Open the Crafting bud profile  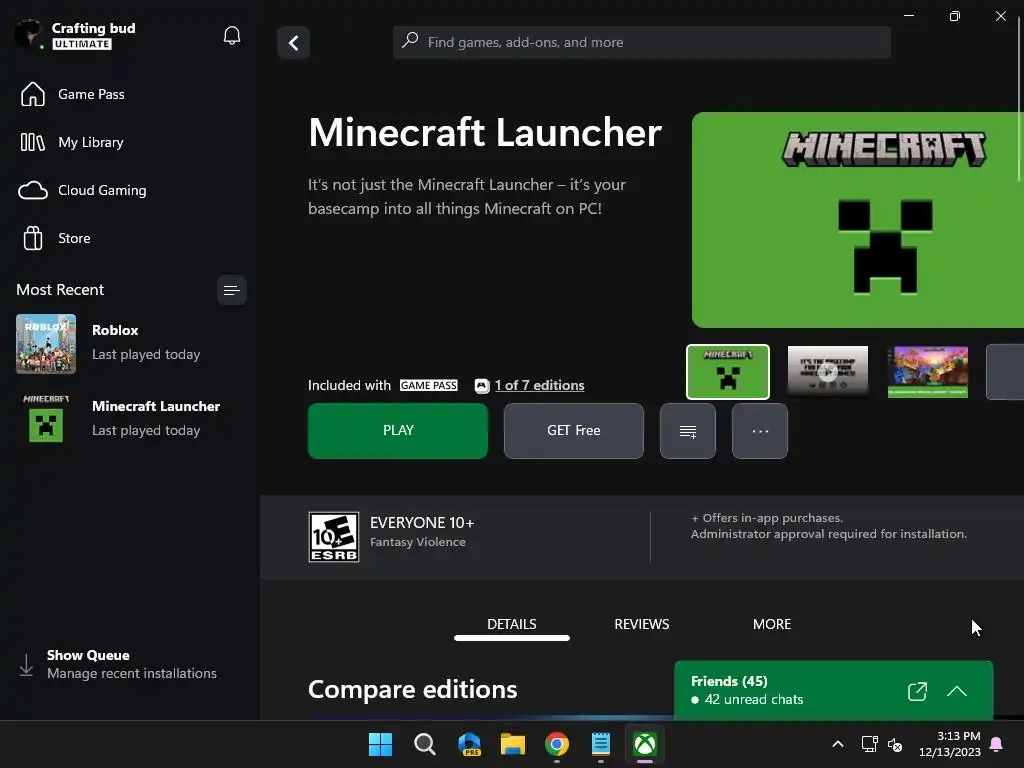tap(75, 35)
